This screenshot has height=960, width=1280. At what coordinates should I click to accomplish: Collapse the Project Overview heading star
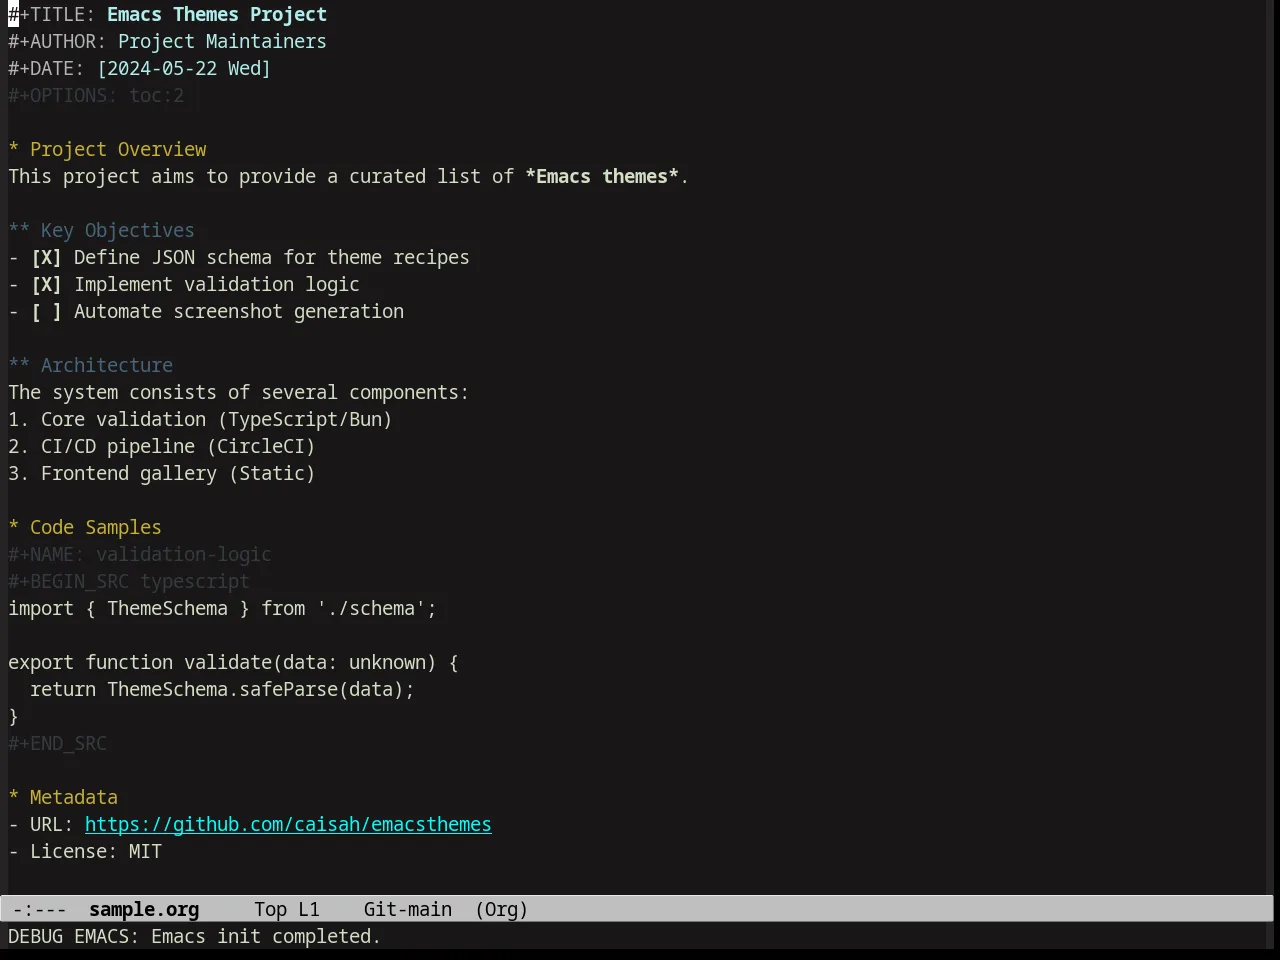(x=14, y=150)
